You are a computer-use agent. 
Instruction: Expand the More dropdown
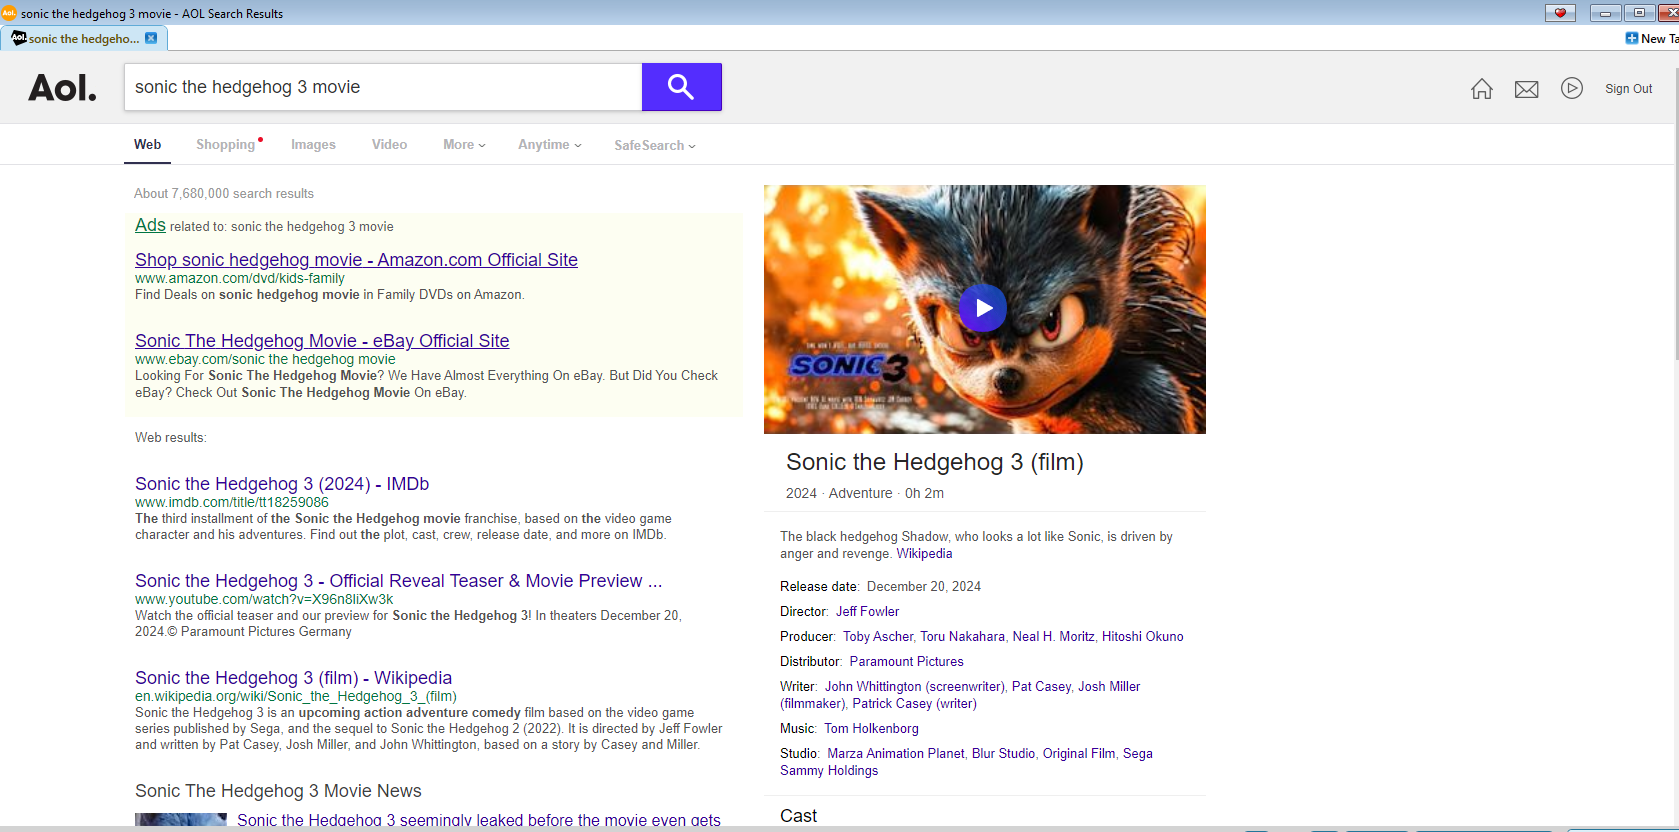click(464, 144)
